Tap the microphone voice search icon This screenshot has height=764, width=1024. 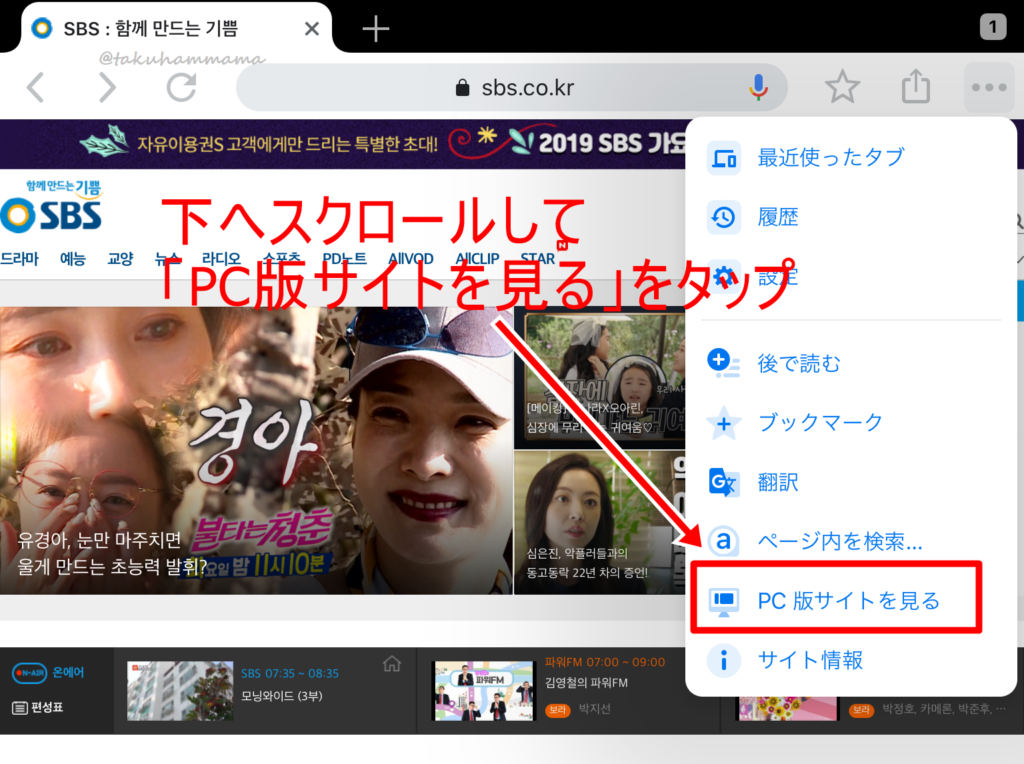point(758,87)
